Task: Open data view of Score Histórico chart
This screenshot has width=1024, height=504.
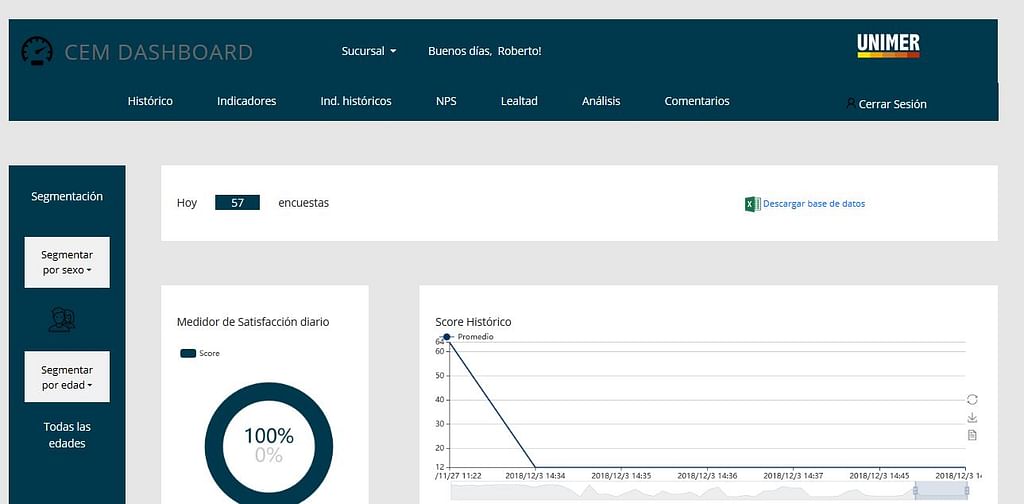Action: [972, 435]
